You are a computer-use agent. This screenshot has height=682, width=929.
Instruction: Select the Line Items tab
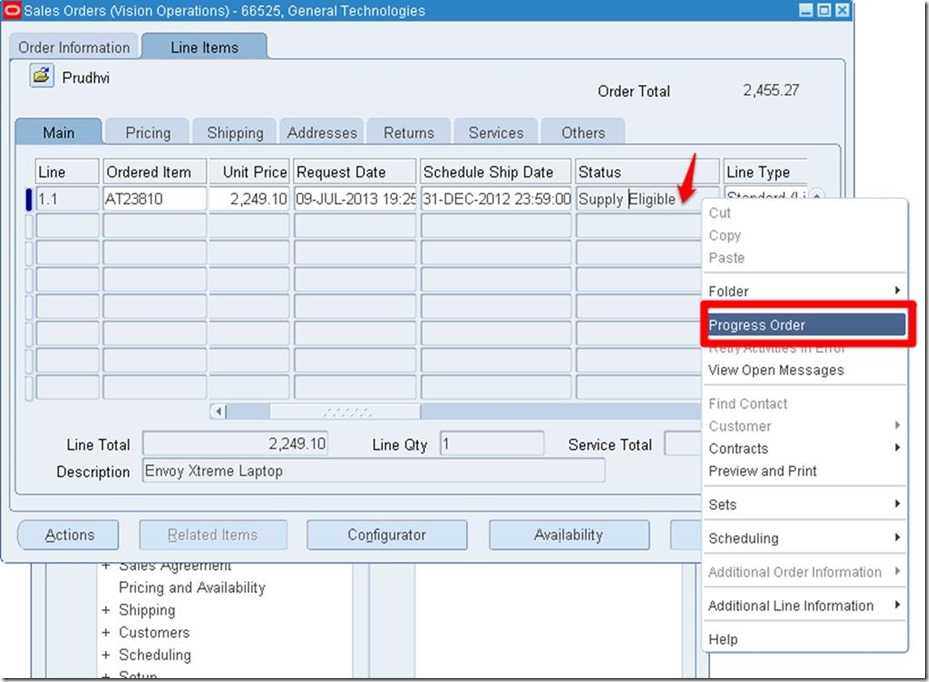coord(204,47)
